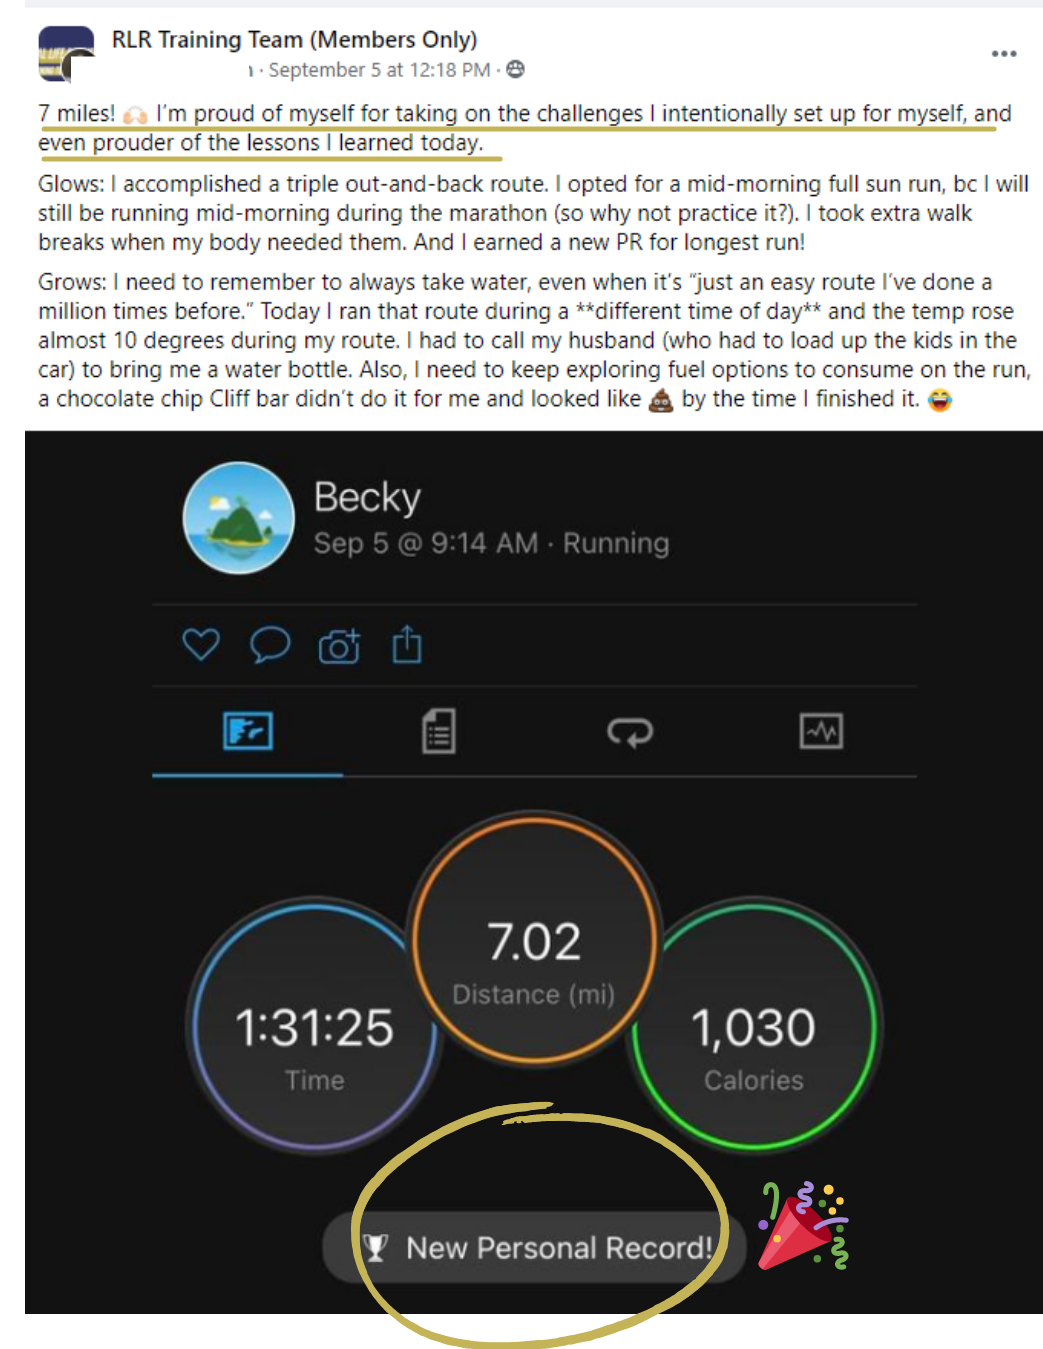Viewport: 1043px width, 1349px height.
Task: Select the activity overview tab
Action: point(248,731)
